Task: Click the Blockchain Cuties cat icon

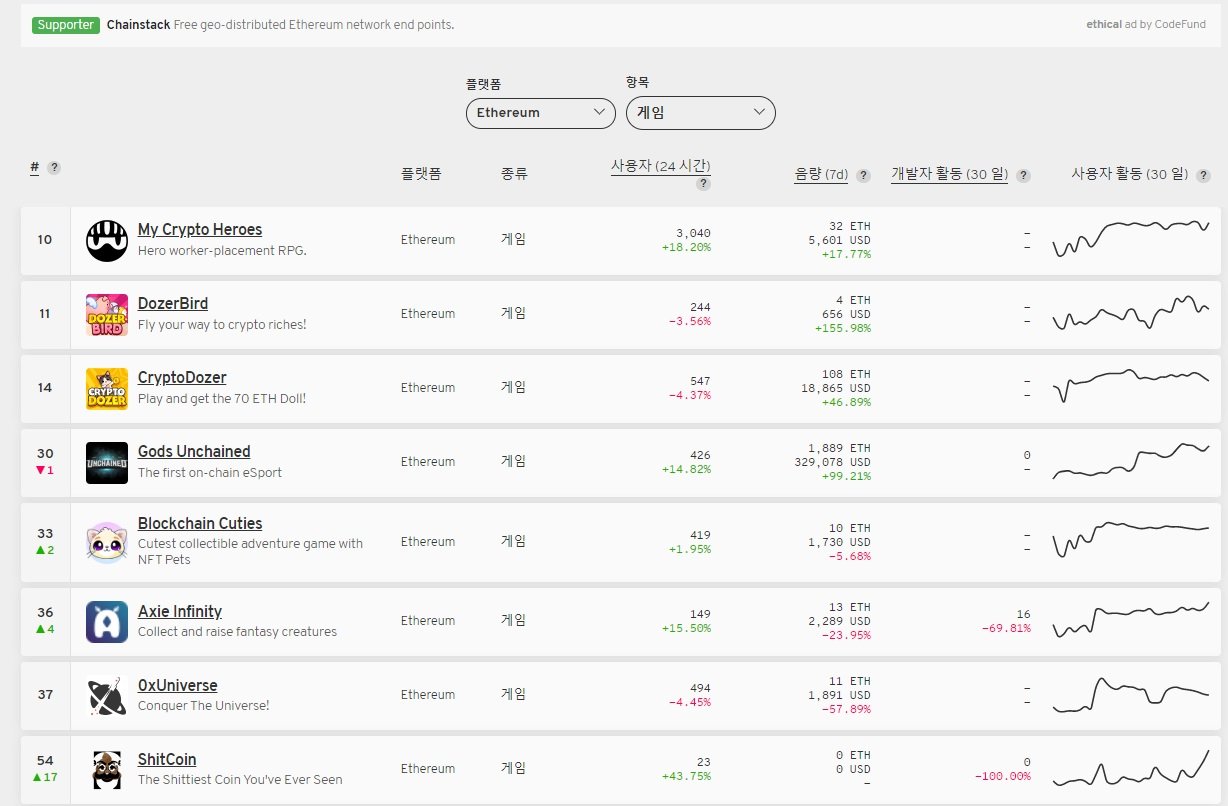Action: (107, 543)
